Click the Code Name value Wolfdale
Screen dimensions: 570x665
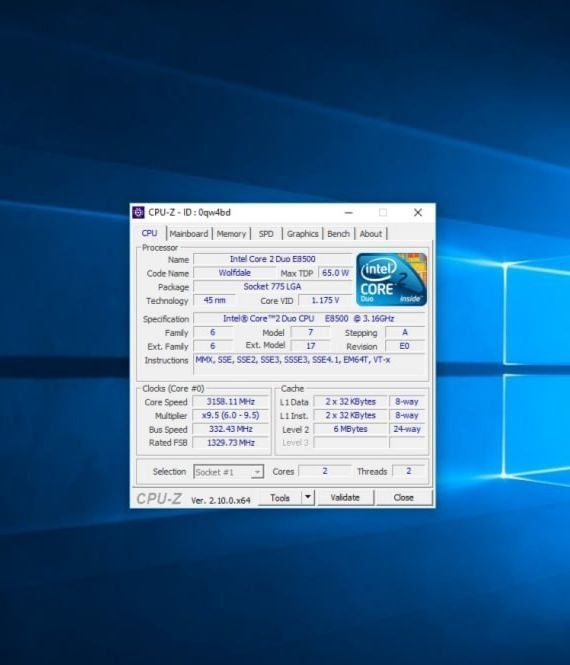(x=235, y=273)
